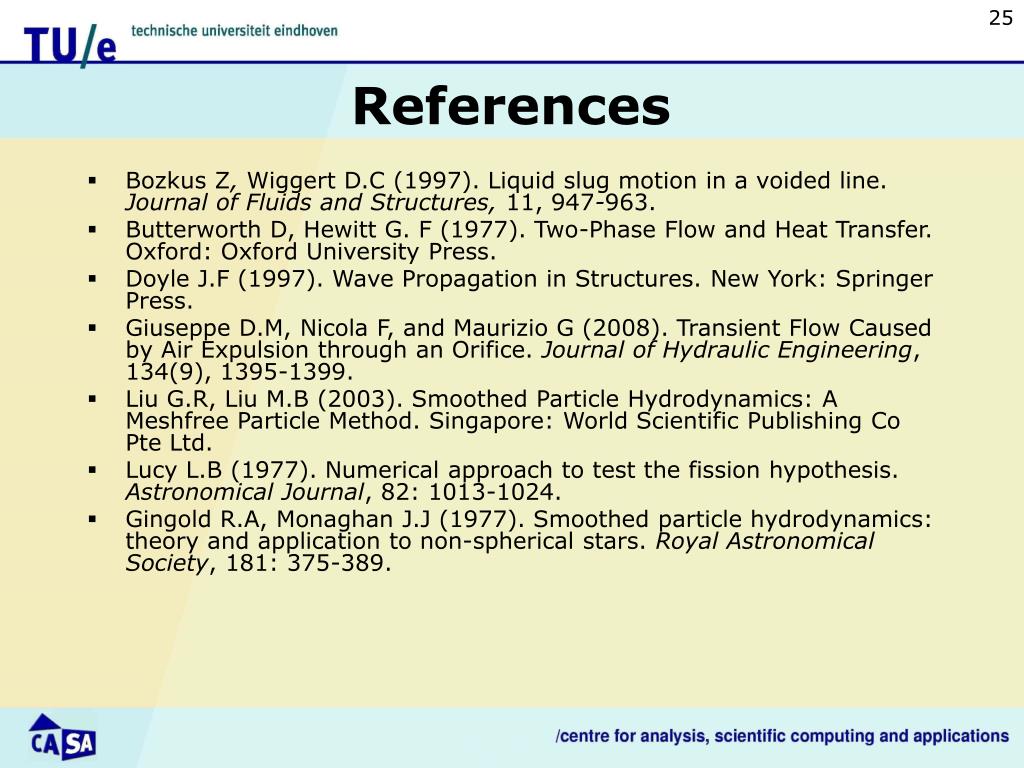Image resolution: width=1024 pixels, height=768 pixels.
Task: Click the 'Press.' line under Doyle reference
Action: point(159,301)
